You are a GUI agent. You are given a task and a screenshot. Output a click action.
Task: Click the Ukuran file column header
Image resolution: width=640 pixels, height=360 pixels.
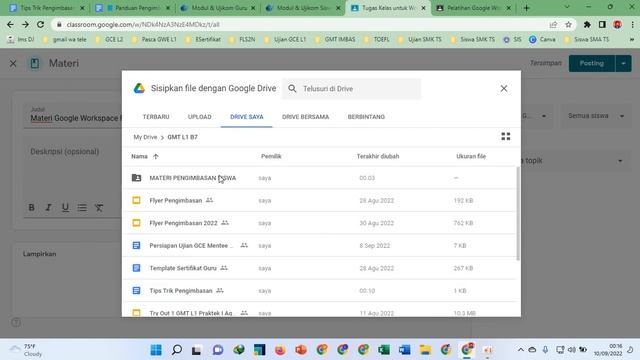click(471, 156)
